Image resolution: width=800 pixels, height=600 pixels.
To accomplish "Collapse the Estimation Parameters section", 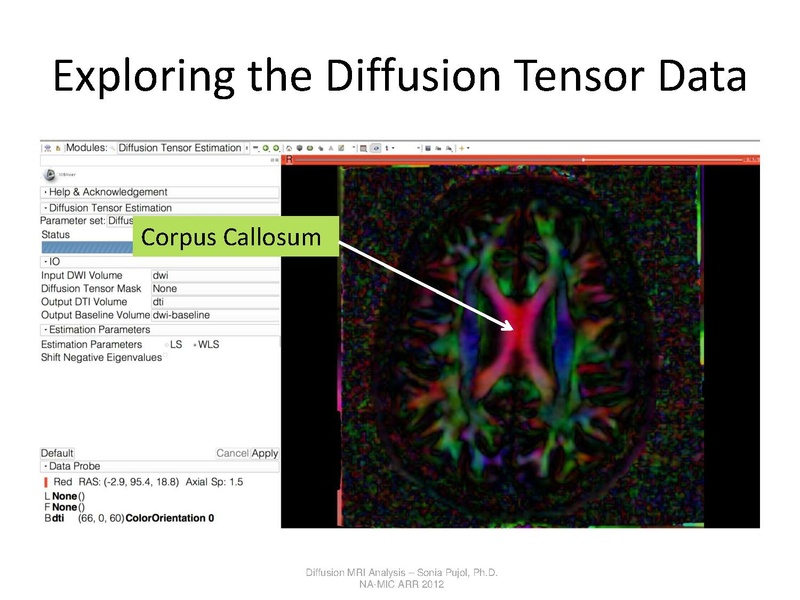I will (x=160, y=330).
